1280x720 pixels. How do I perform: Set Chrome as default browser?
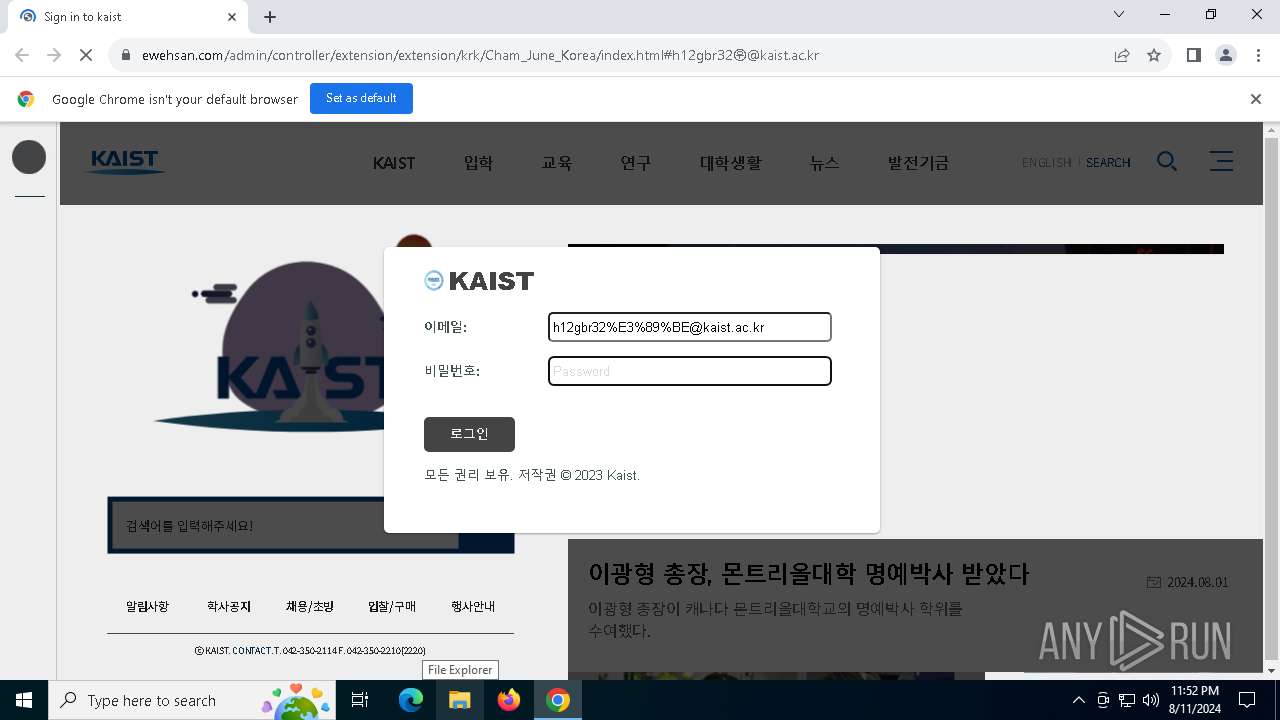361,98
